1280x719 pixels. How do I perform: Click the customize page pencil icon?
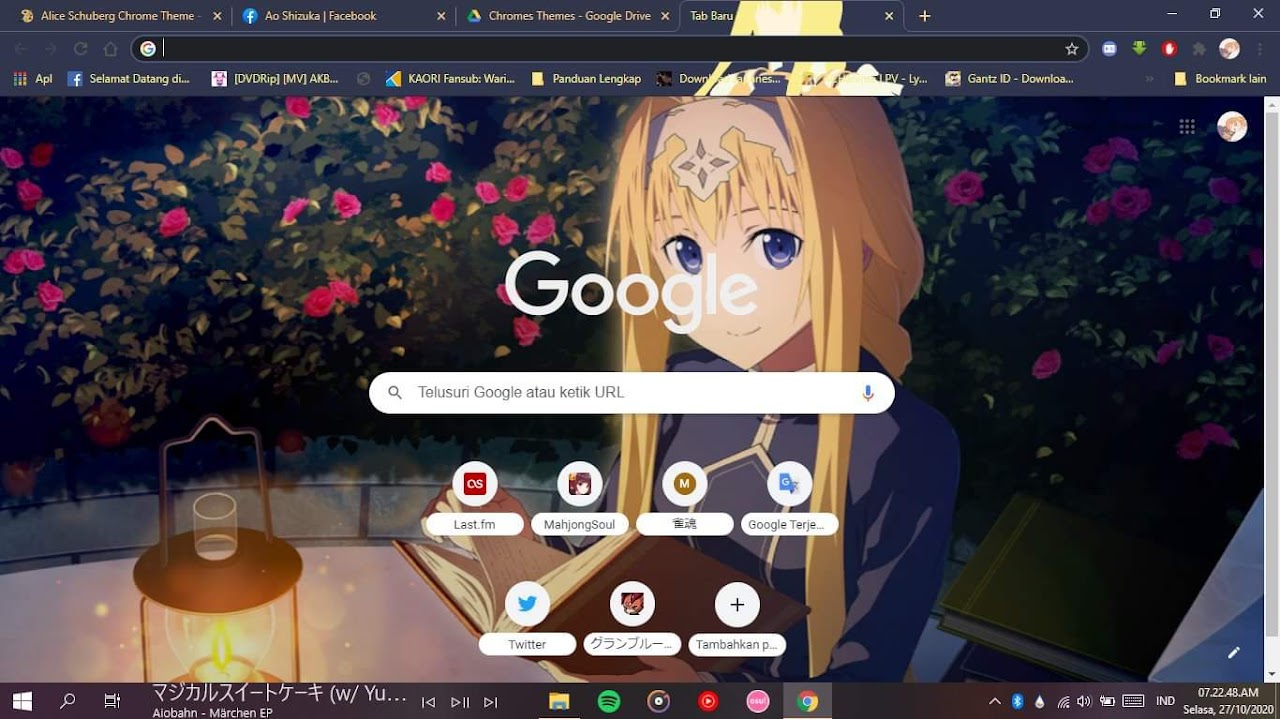[x=1233, y=652]
